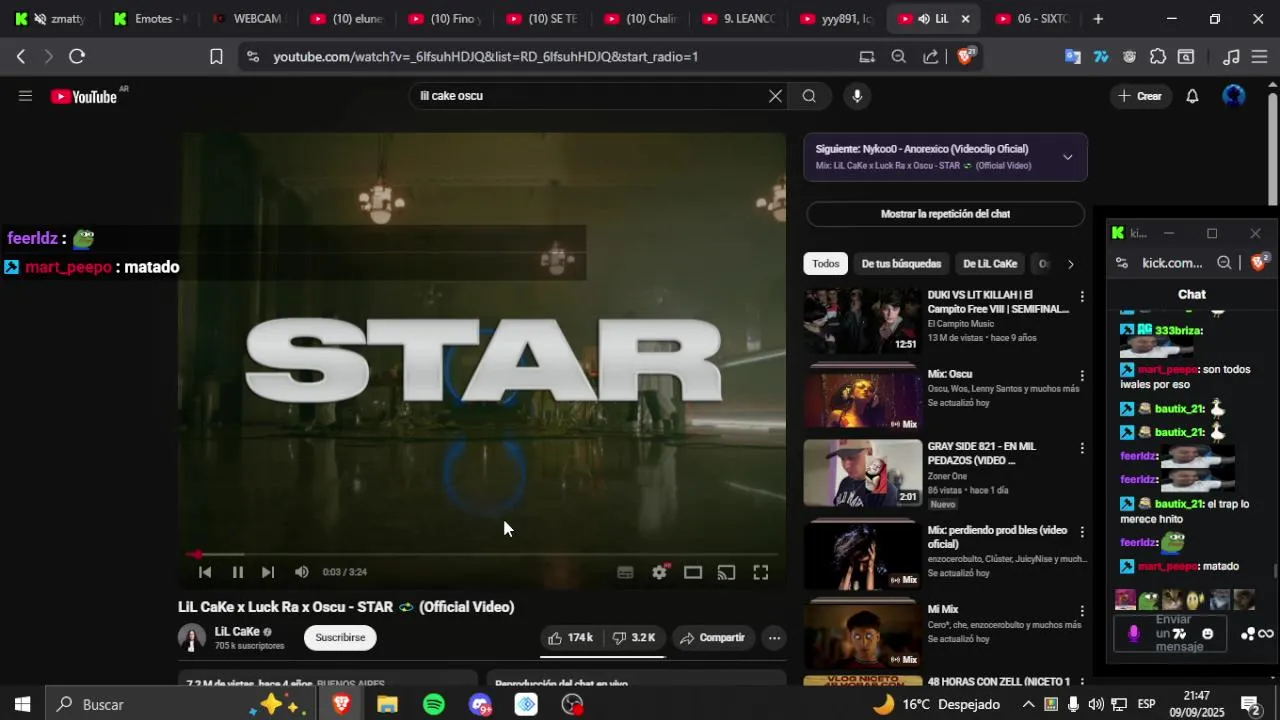Open Brave main hamburger menu
This screenshot has height=720, width=1280.
coord(1260,57)
